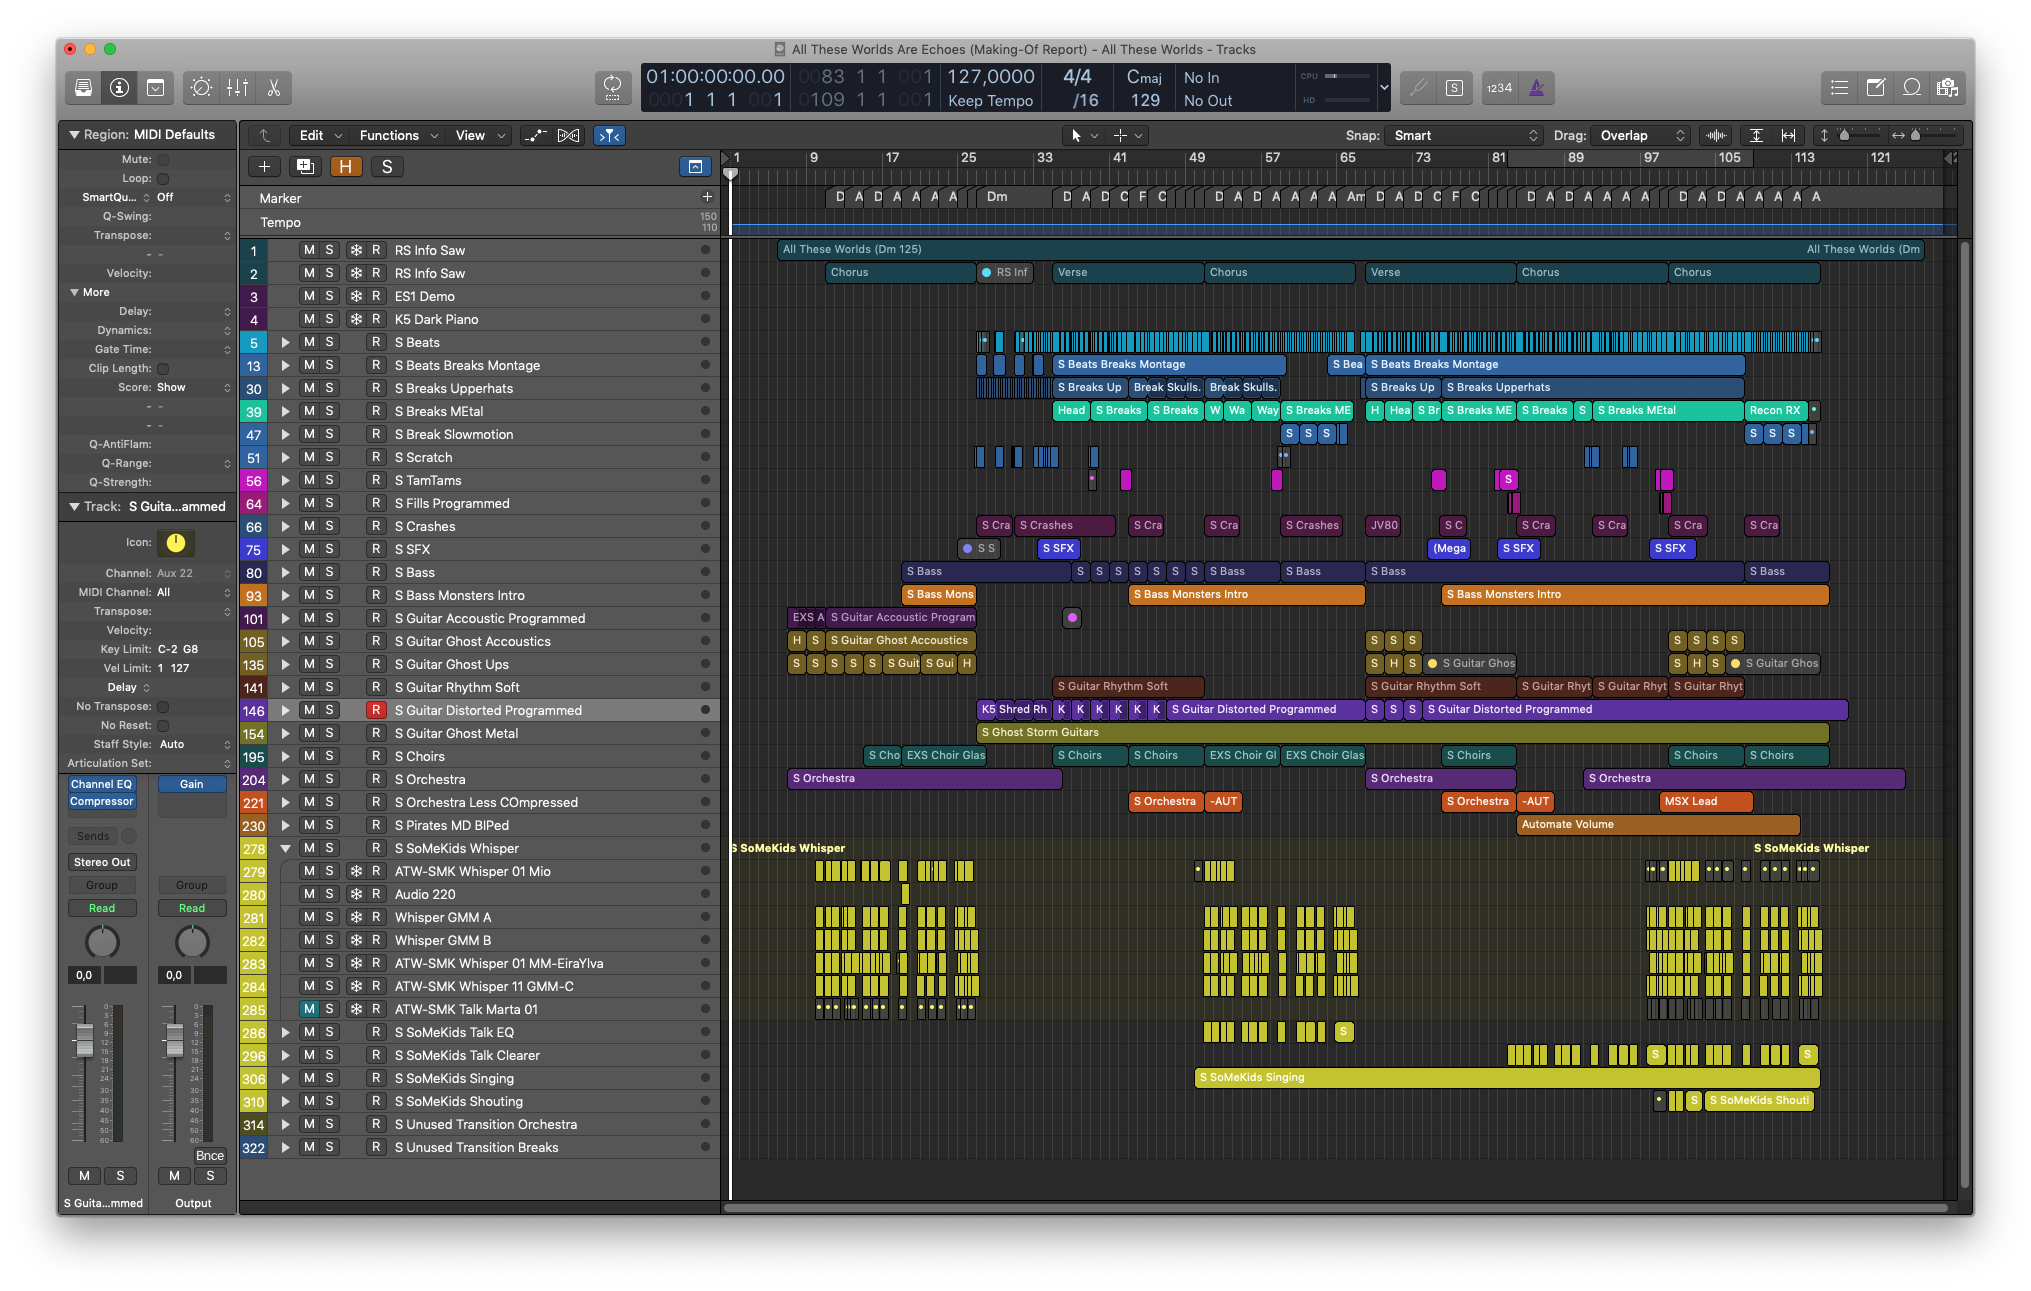2031x1291 pixels.
Task: Select the S SoMeKids Singing region
Action: [1507, 1078]
